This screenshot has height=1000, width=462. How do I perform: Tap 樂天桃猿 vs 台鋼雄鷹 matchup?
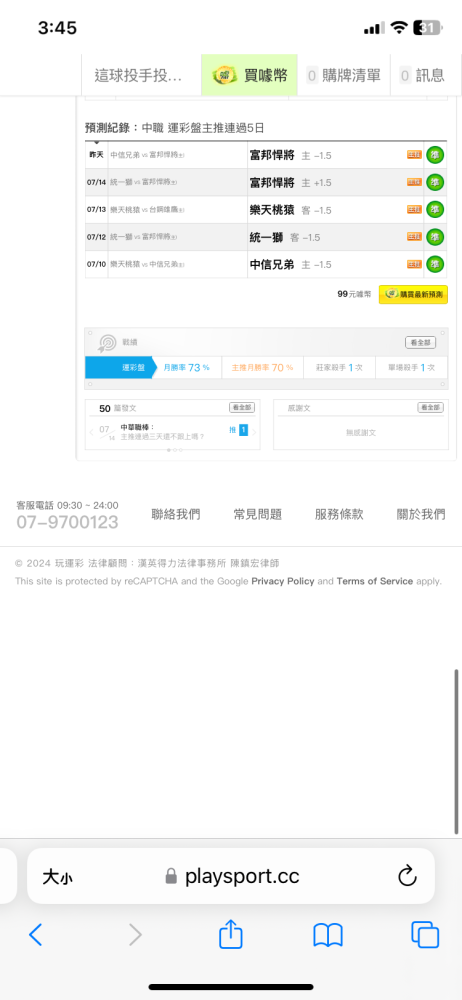[147, 209]
